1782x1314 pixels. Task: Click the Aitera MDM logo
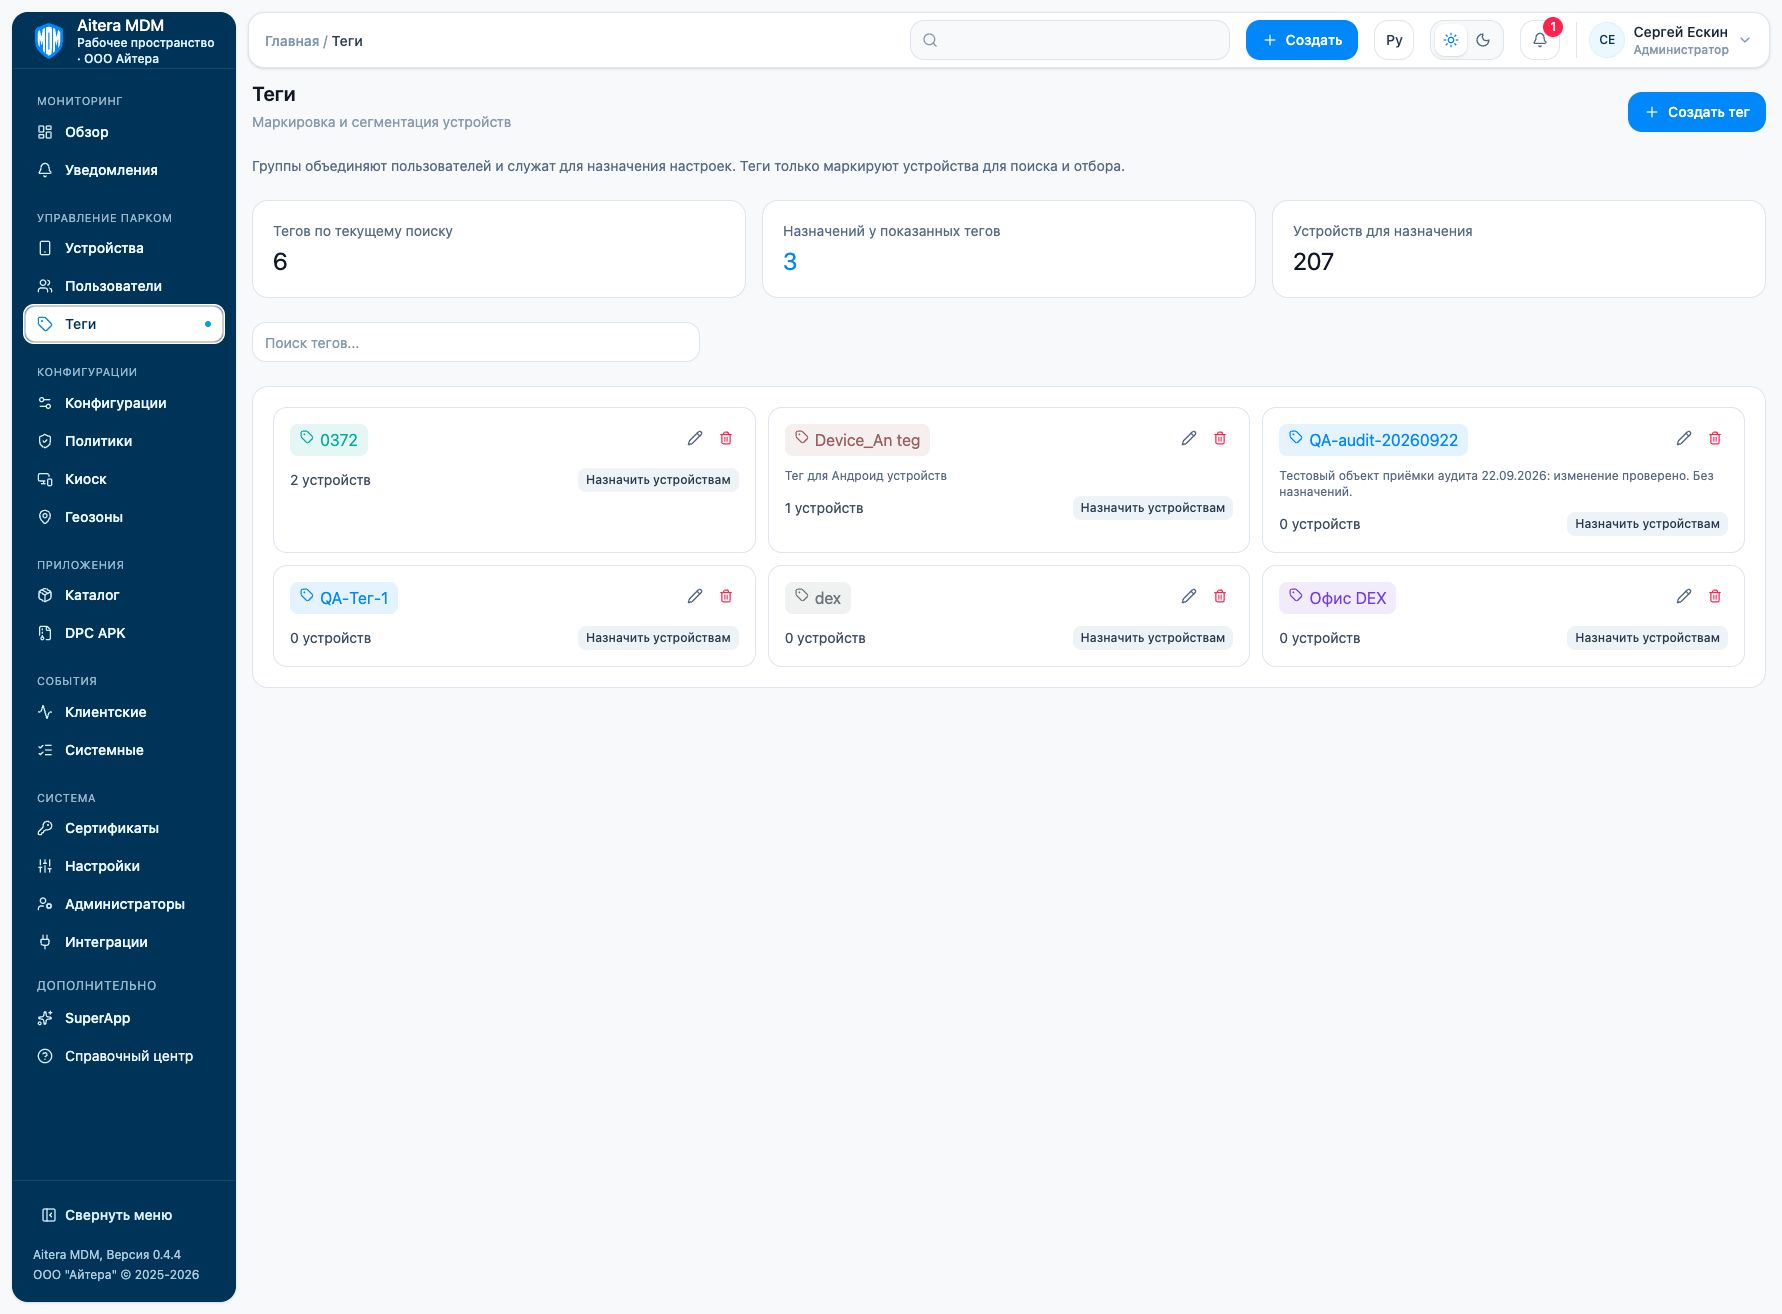click(x=49, y=41)
